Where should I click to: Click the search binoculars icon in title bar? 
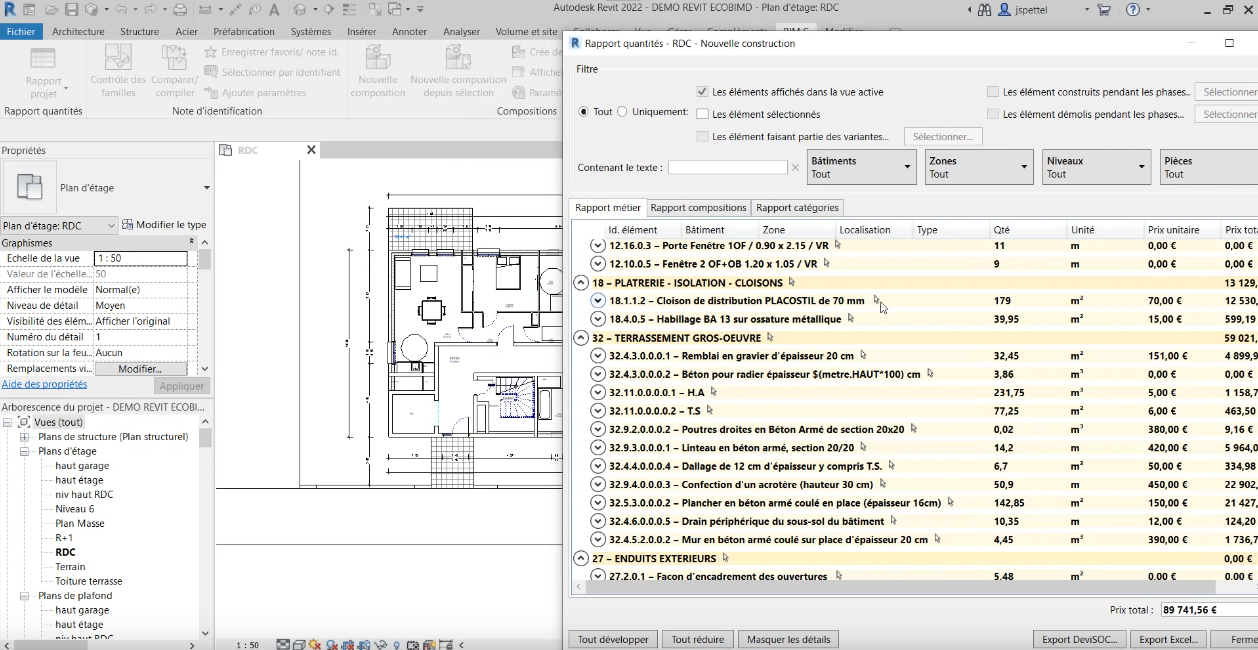[984, 9]
